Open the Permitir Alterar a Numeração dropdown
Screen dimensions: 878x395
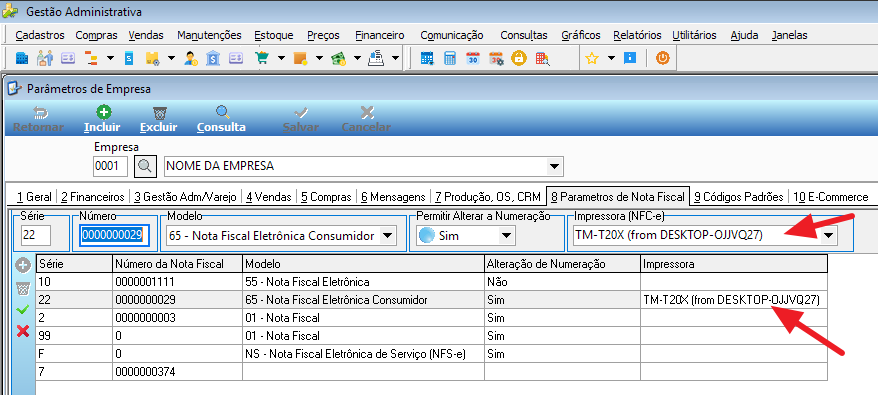pyautogui.click(x=506, y=236)
